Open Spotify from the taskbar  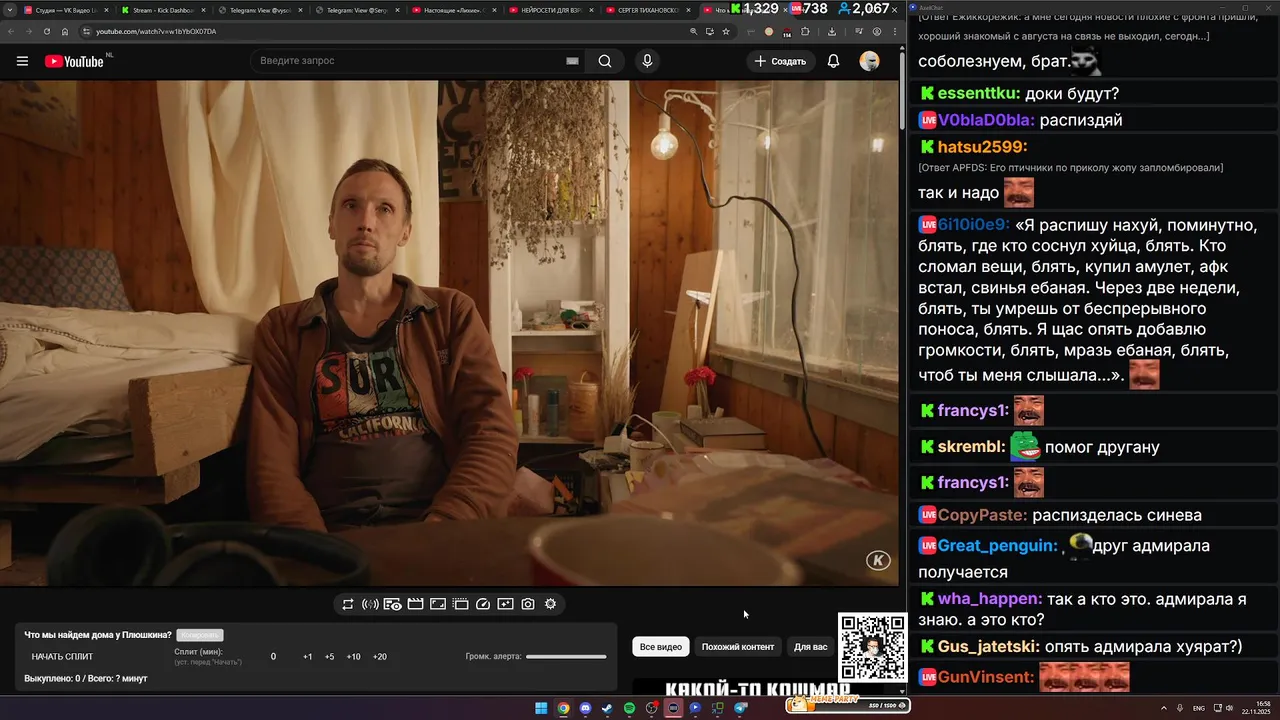click(x=629, y=708)
